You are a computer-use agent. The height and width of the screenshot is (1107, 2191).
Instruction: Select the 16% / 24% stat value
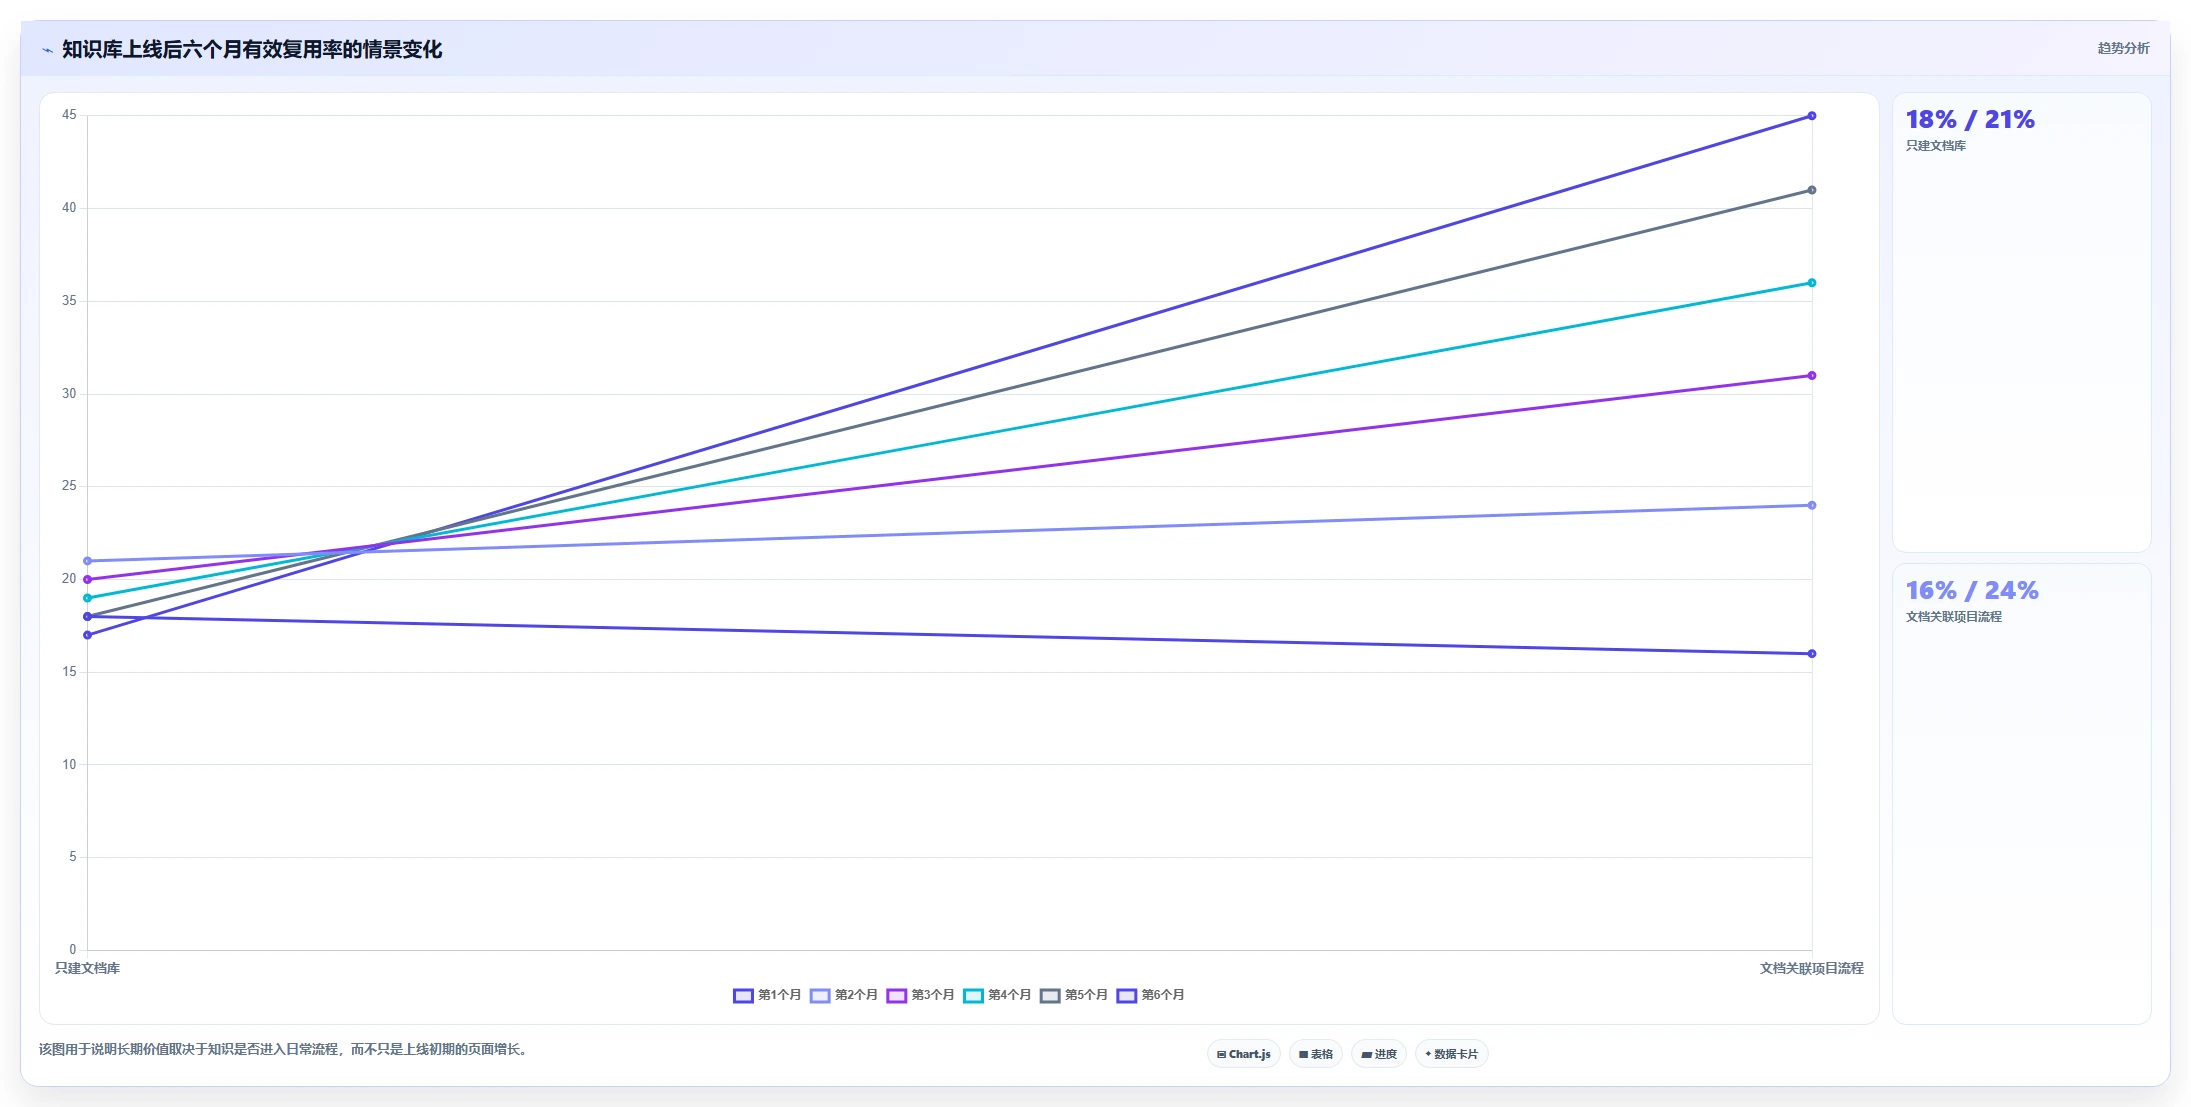pos(1972,591)
